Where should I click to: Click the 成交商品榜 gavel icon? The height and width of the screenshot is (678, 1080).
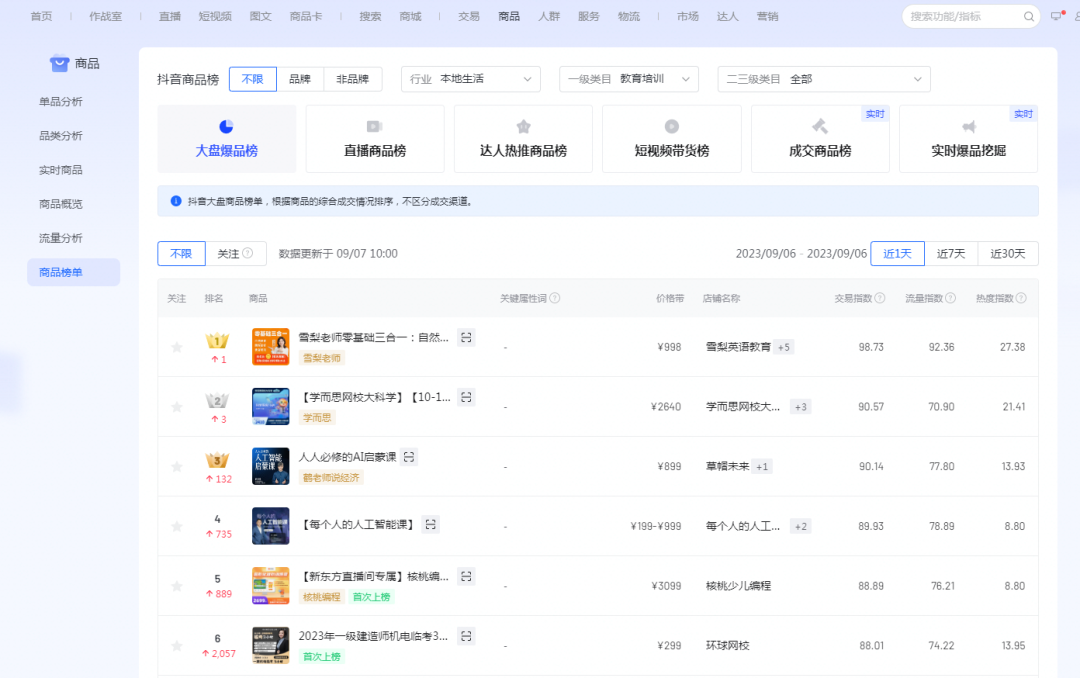(x=820, y=127)
